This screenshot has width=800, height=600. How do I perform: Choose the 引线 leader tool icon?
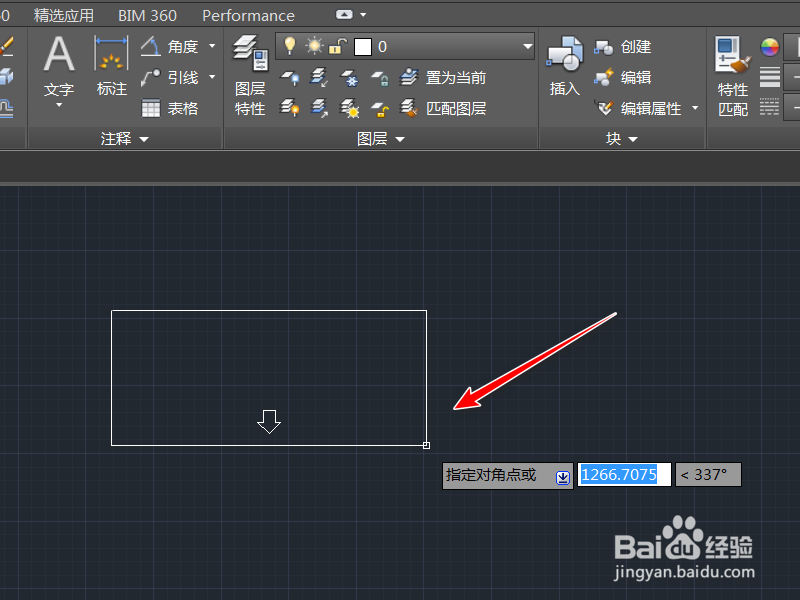click(151, 78)
